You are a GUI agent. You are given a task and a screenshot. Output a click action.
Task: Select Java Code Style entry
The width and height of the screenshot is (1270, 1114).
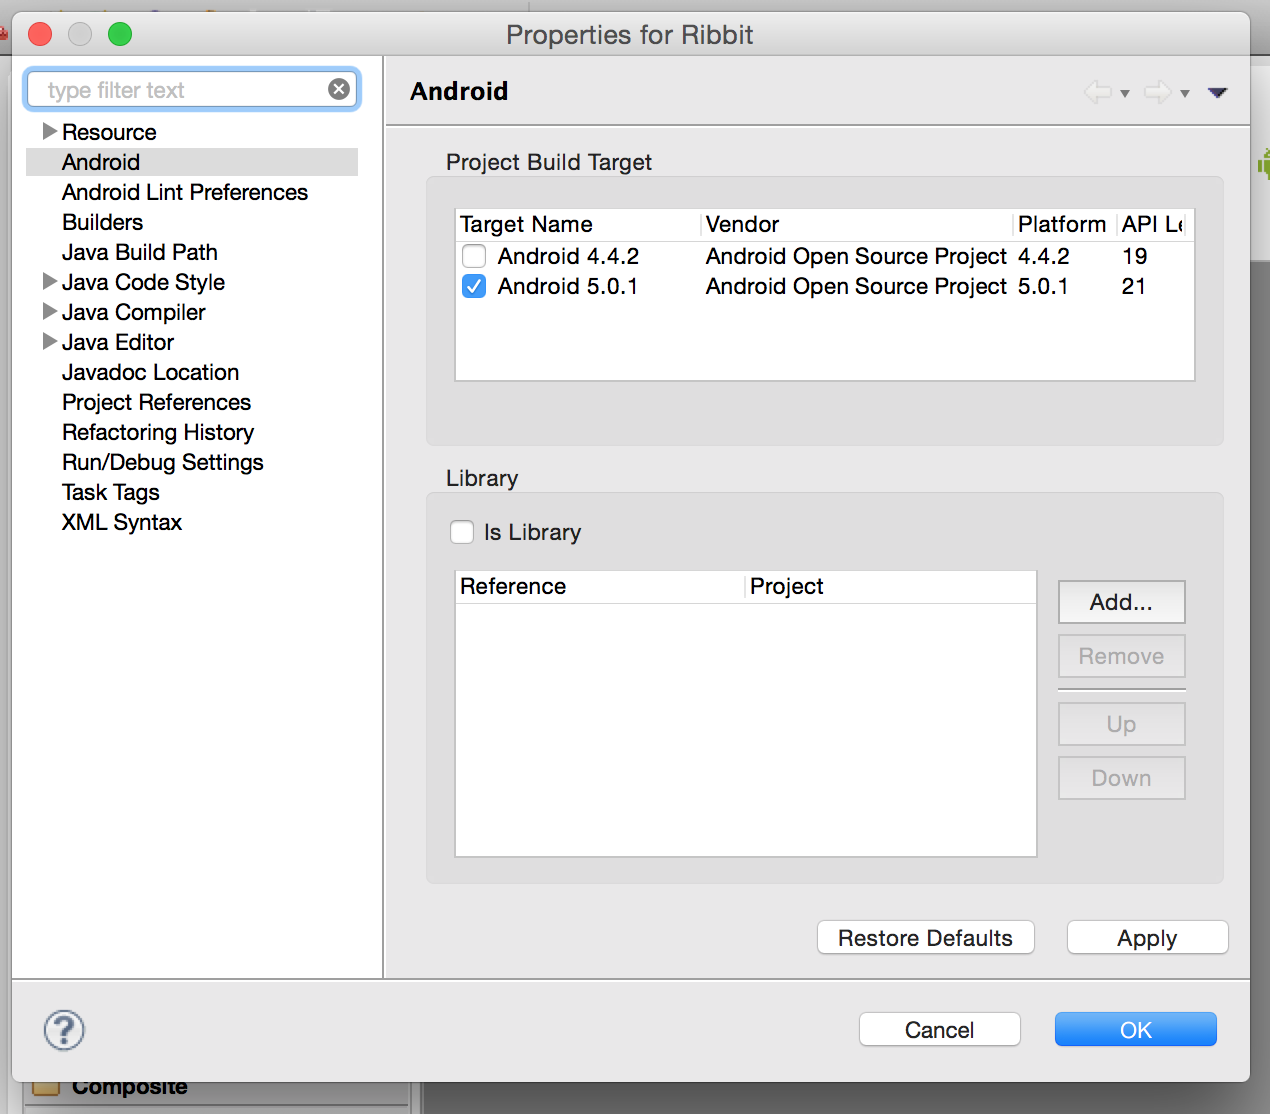click(143, 282)
